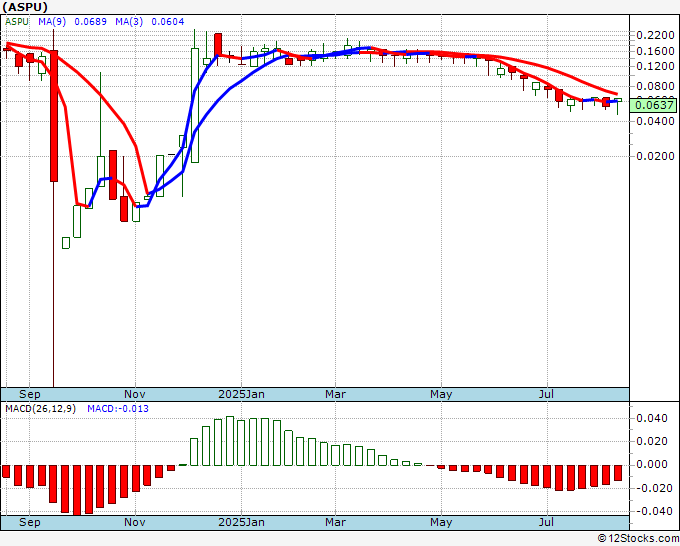
Task: Click the MA(3) value 0.0604
Action: click(x=167, y=22)
